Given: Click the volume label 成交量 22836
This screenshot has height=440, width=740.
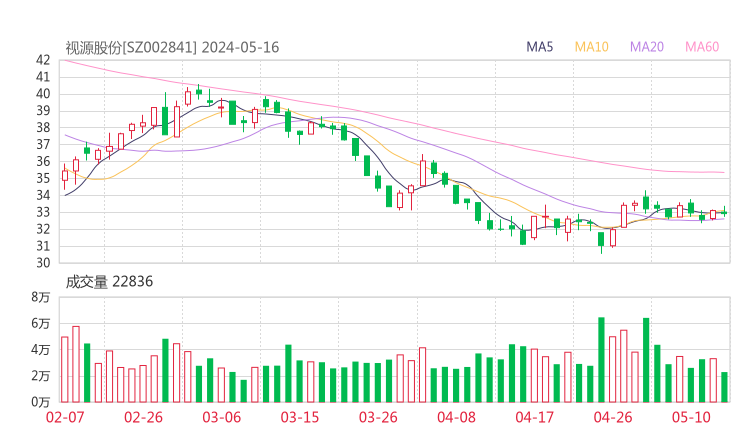Looking at the screenshot, I should (x=109, y=282).
